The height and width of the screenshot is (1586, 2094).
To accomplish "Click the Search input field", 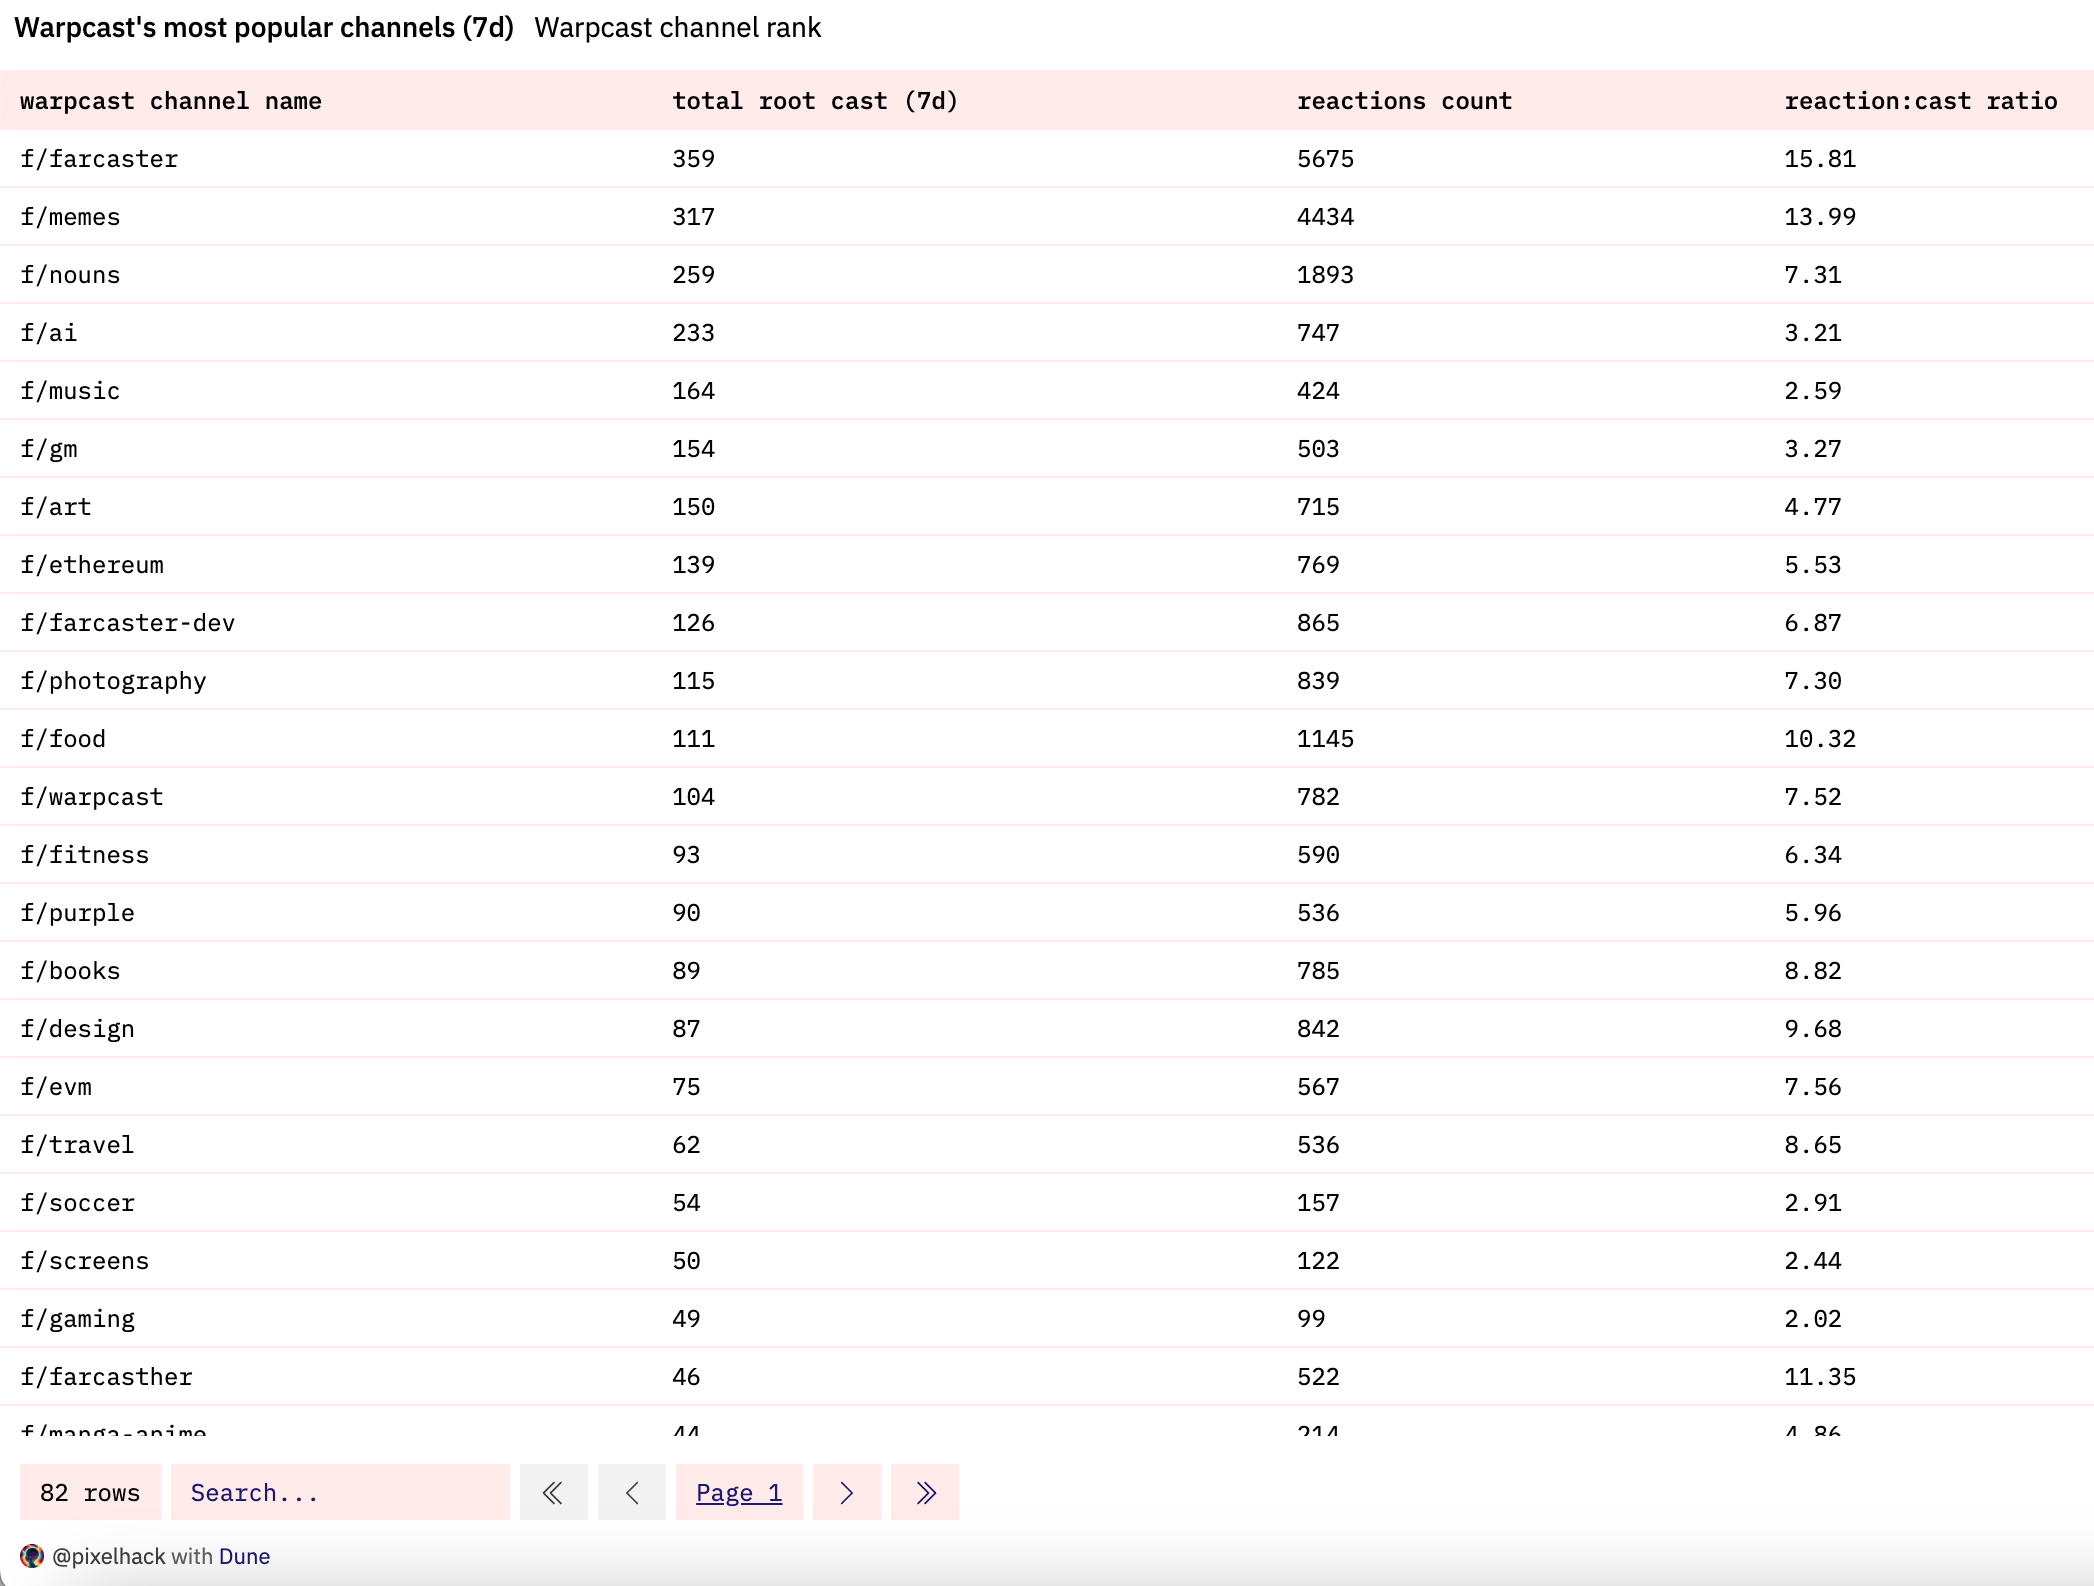I will pos(340,1493).
